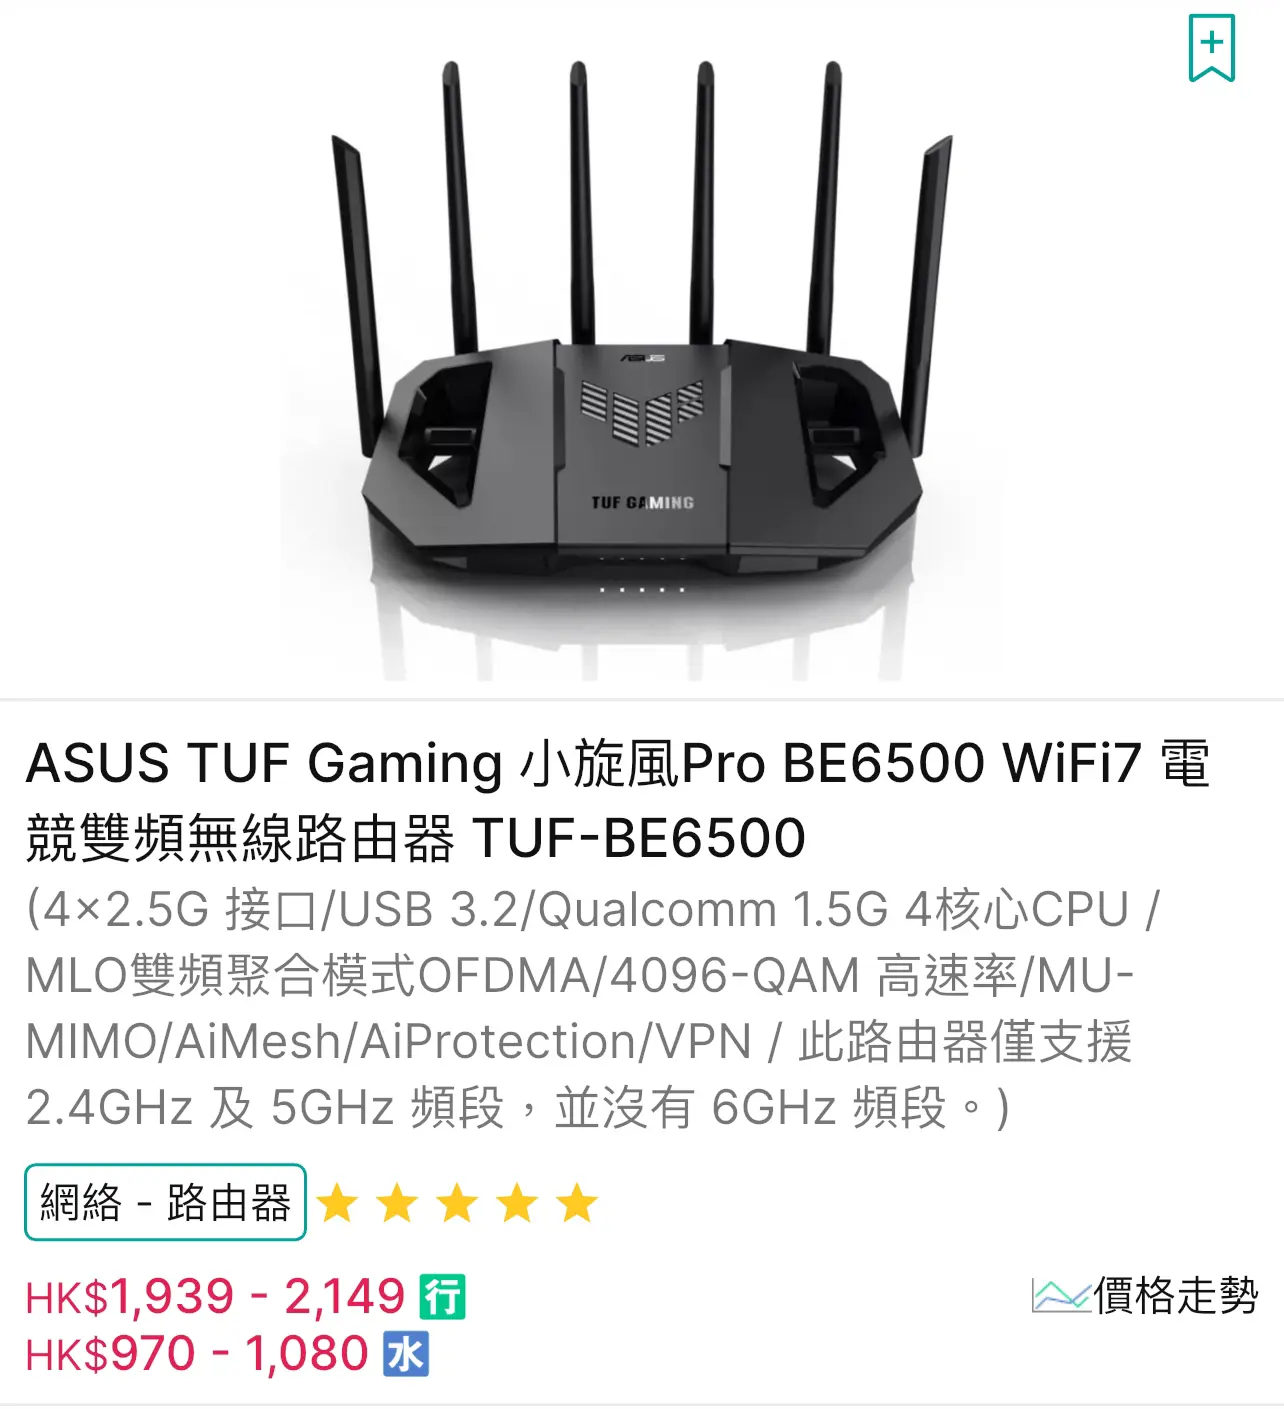Select the second rating star
1284x1409 pixels.
click(397, 1203)
